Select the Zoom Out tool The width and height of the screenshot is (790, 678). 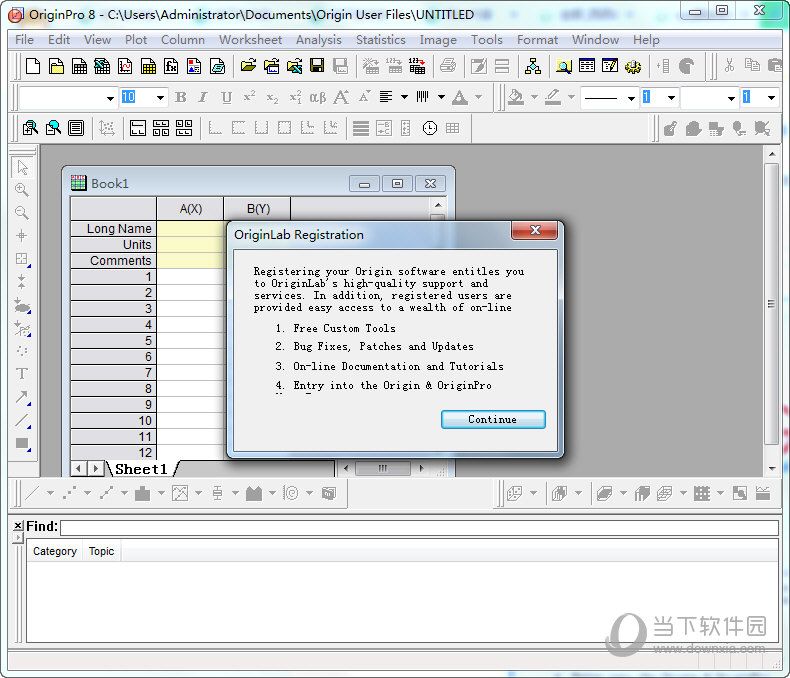pos(22,213)
